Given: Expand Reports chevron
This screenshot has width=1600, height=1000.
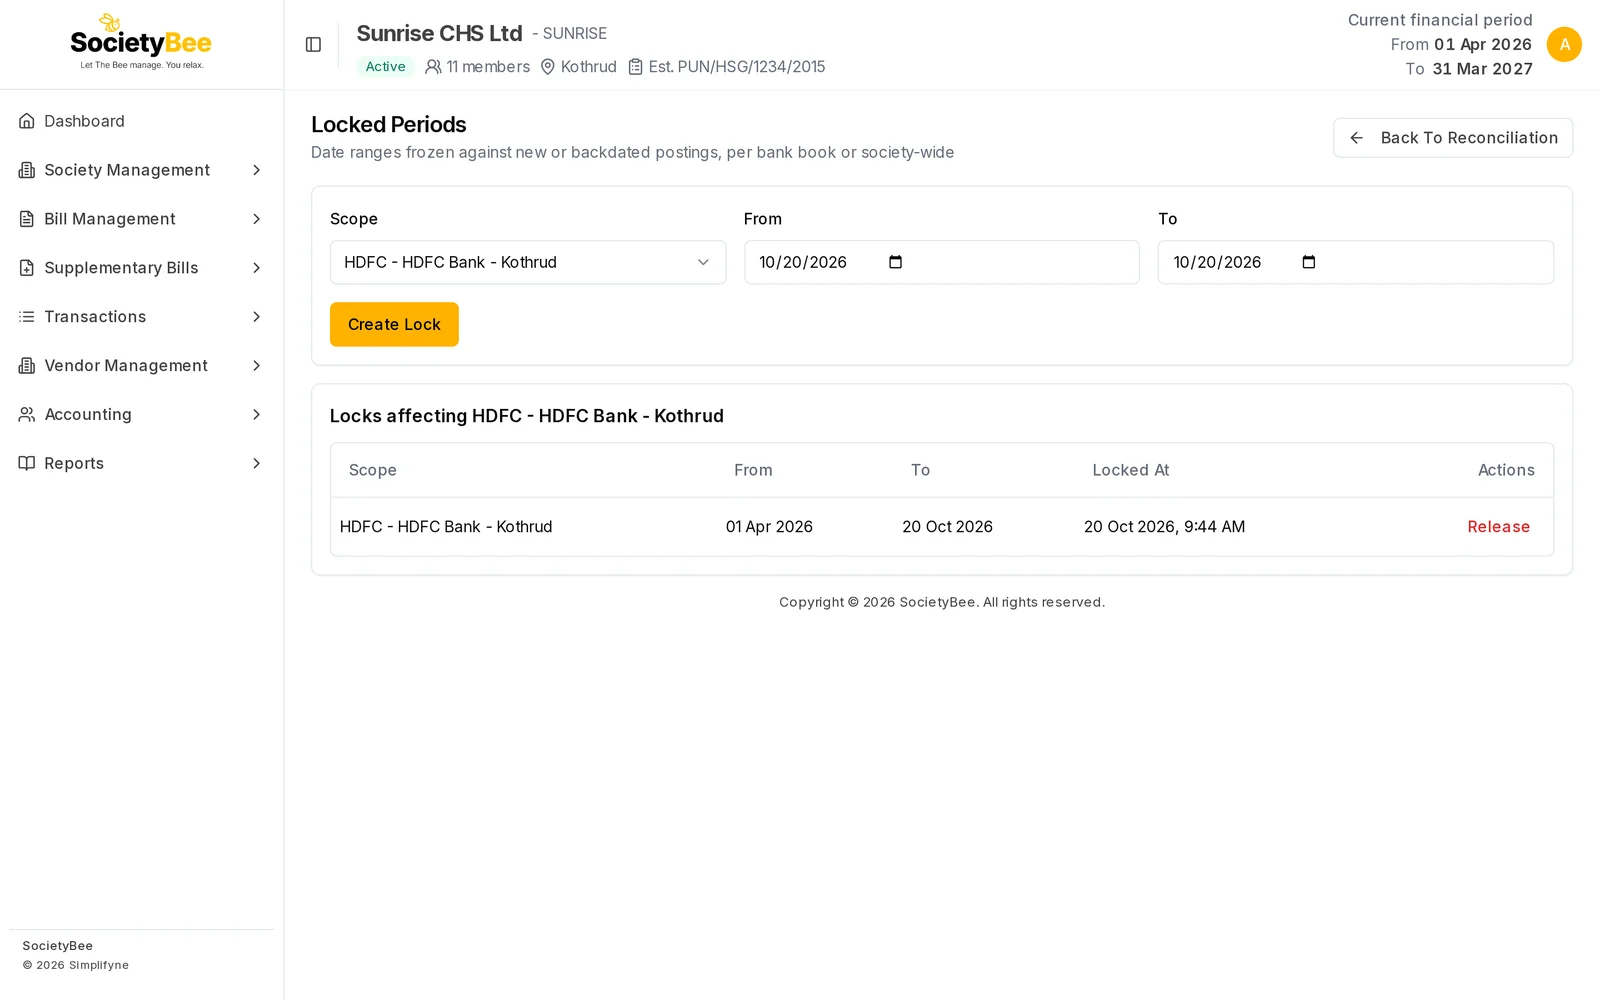Looking at the screenshot, I should click(x=256, y=463).
